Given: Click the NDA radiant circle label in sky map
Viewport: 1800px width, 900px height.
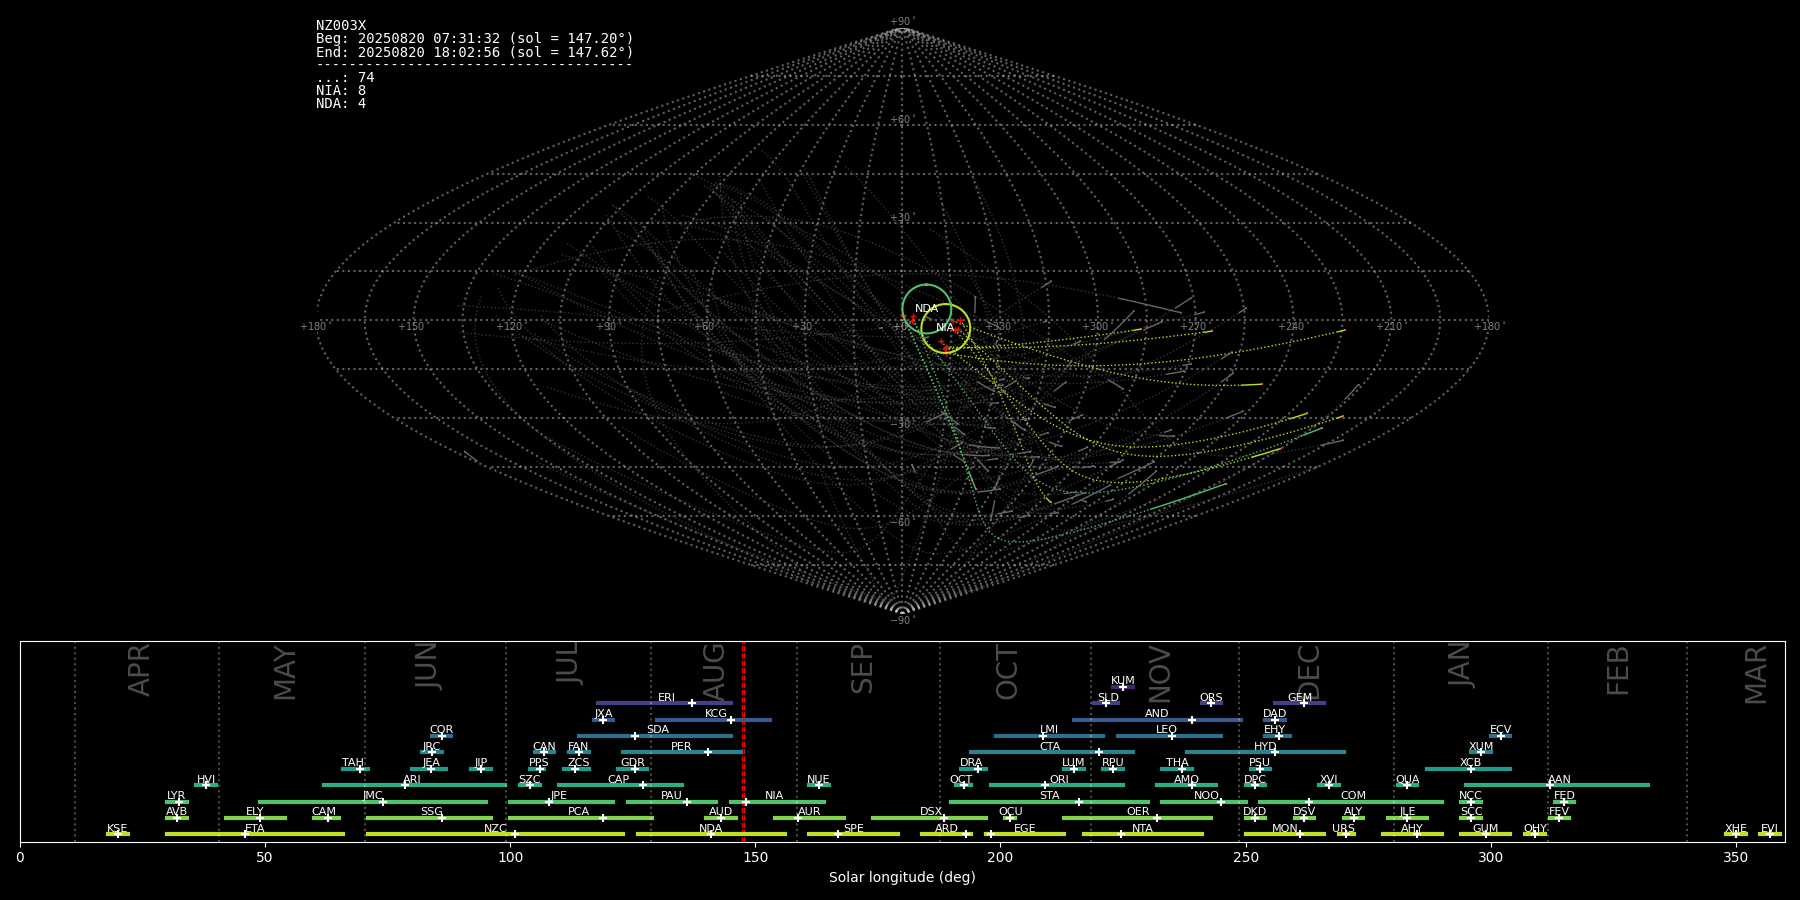Looking at the screenshot, I should [926, 309].
